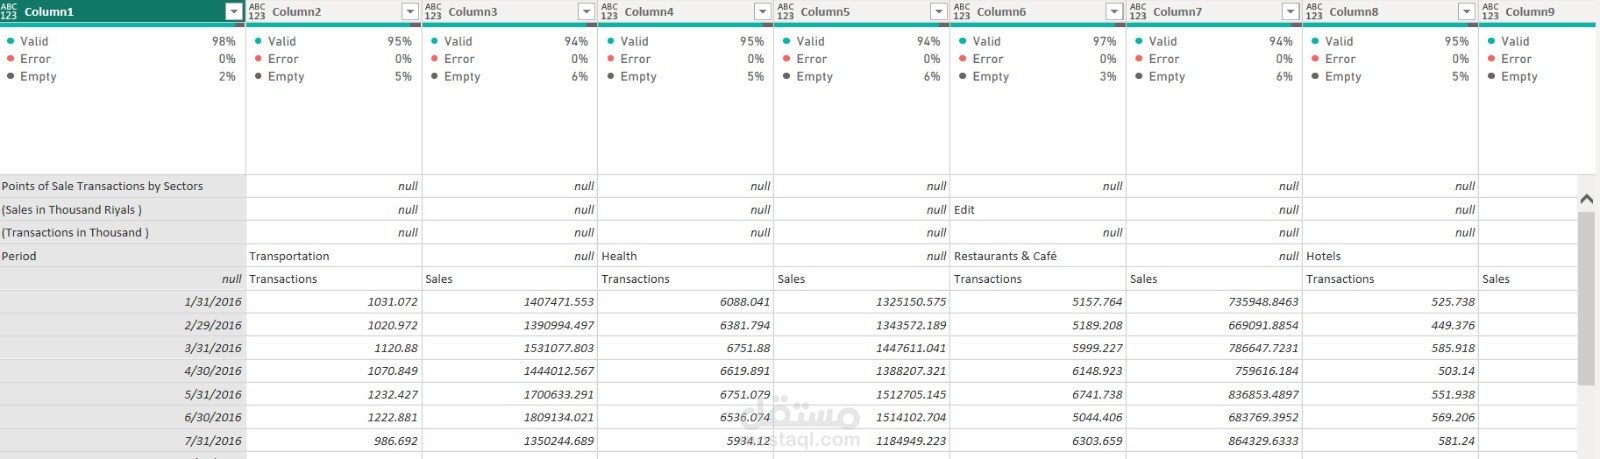The image size is (1600, 459).
Task: Select the value 6381.794
Action: point(686,325)
